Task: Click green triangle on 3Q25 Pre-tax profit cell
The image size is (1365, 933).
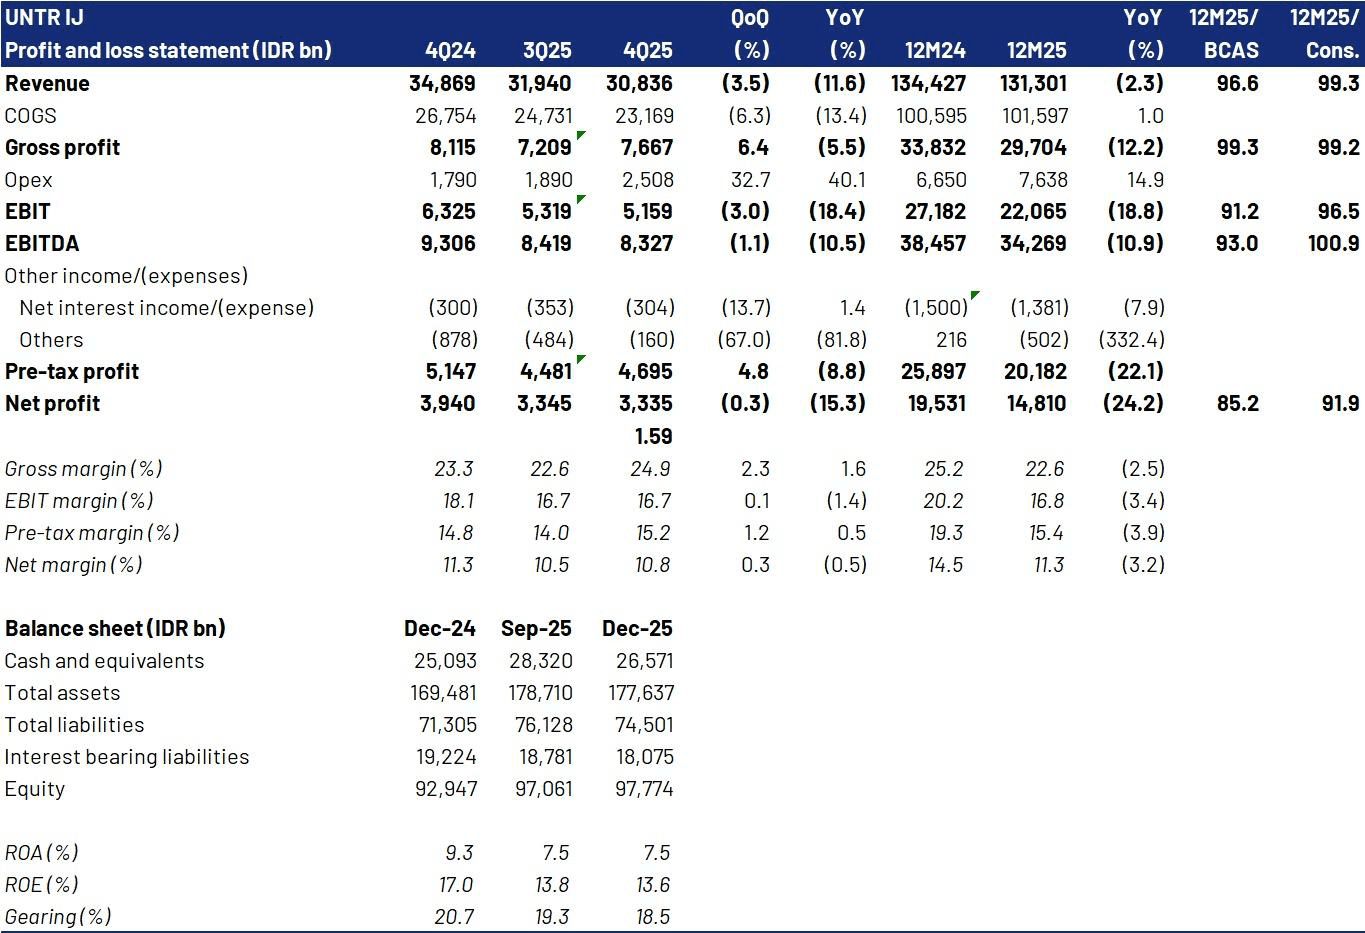Action: pos(580,359)
